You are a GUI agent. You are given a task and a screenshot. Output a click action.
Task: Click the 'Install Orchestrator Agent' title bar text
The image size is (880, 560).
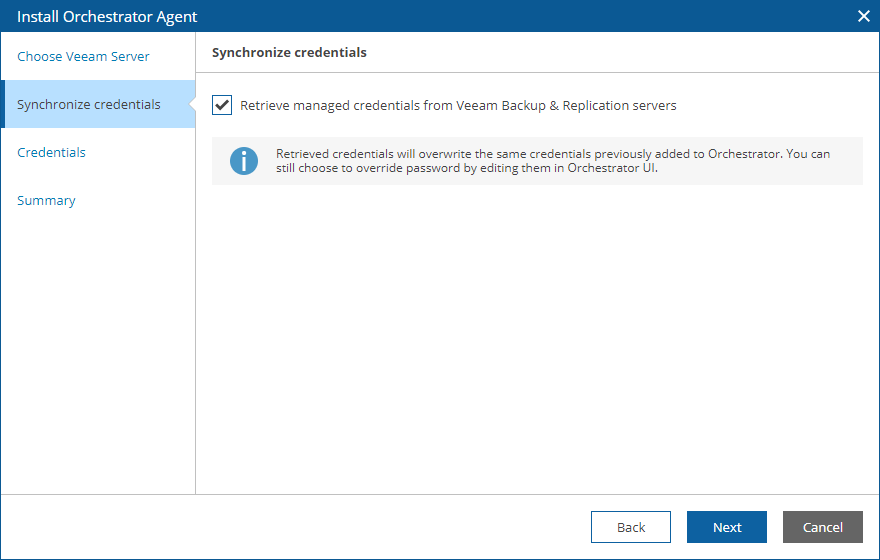[x=107, y=17]
